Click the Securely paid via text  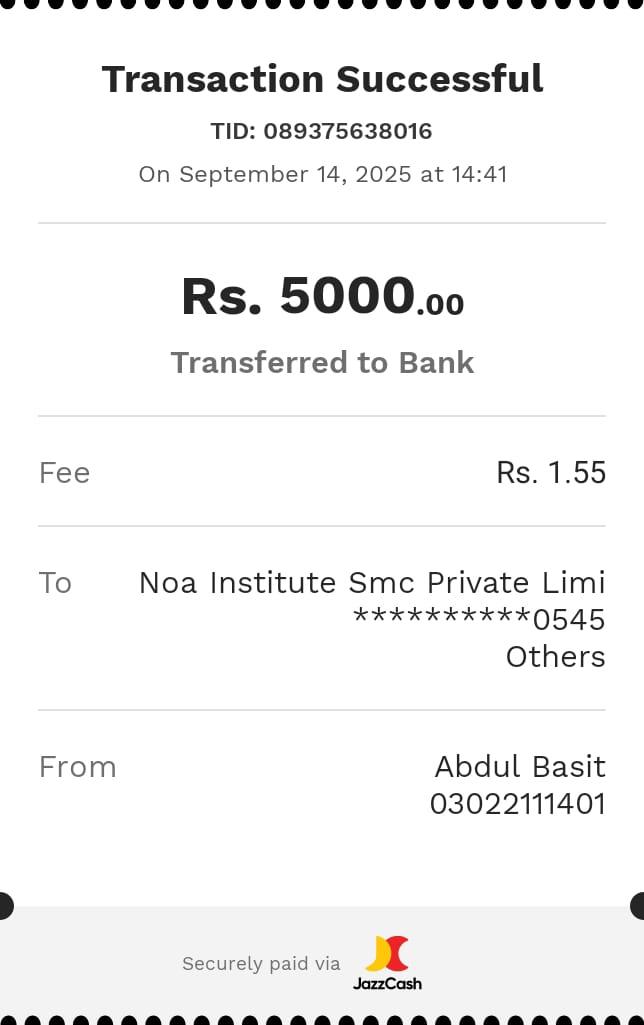(261, 964)
